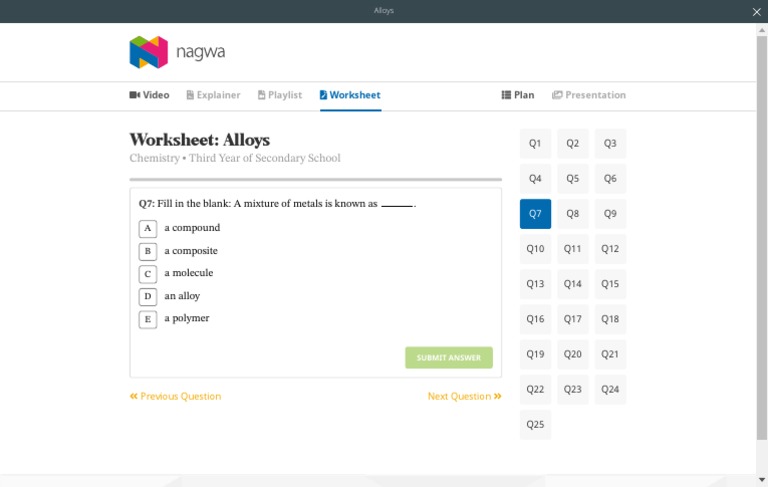The height and width of the screenshot is (487, 768).
Task: Choose answer B, a composite
Action: tap(148, 251)
